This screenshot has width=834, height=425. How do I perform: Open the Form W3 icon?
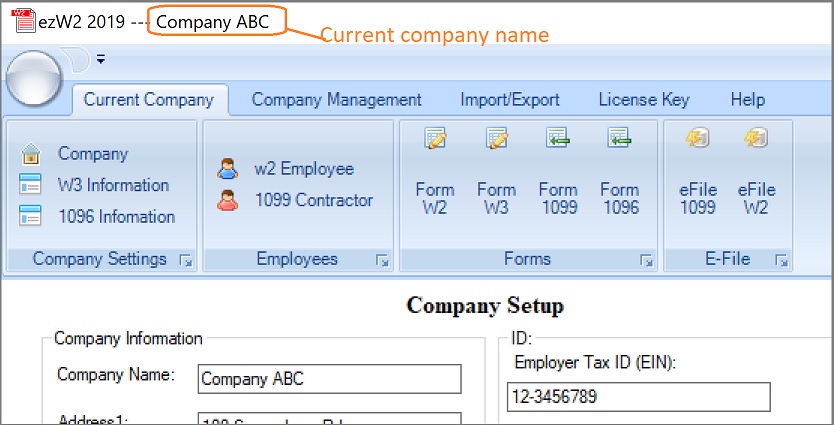pos(496,140)
